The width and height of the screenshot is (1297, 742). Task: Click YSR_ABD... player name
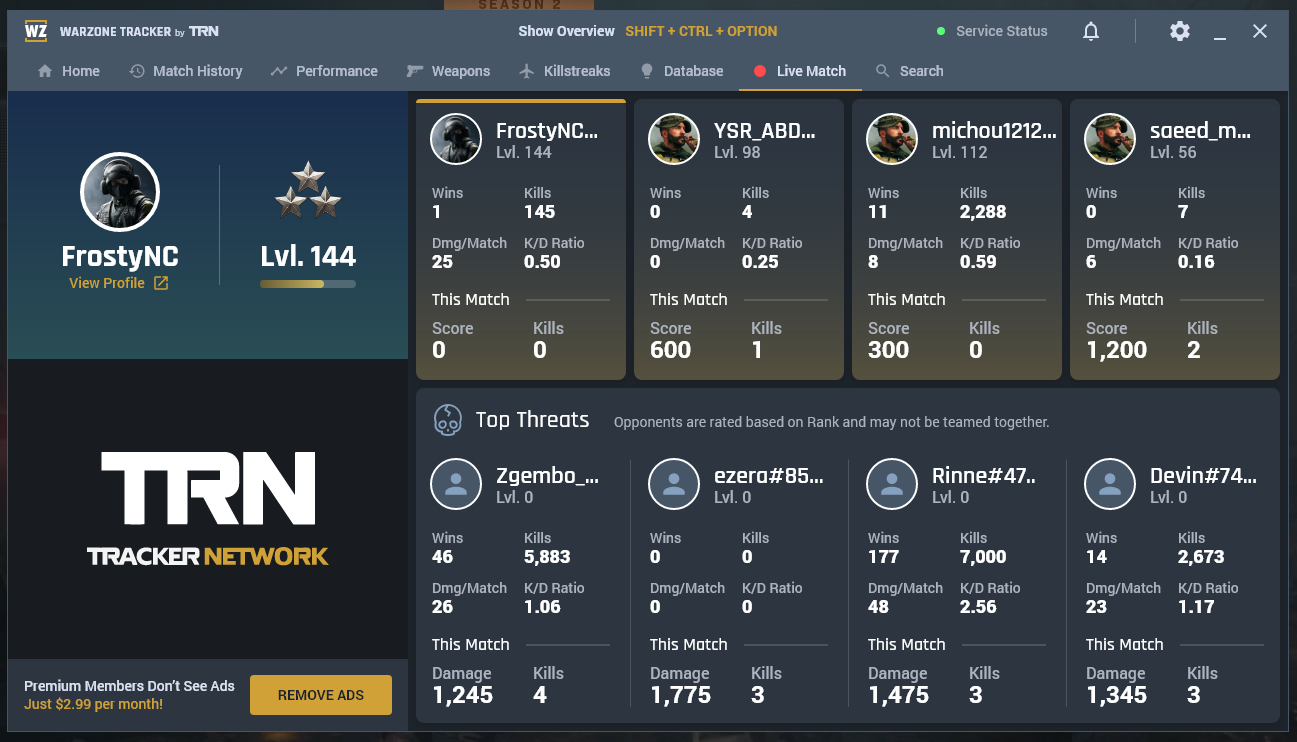pyautogui.click(x=764, y=131)
